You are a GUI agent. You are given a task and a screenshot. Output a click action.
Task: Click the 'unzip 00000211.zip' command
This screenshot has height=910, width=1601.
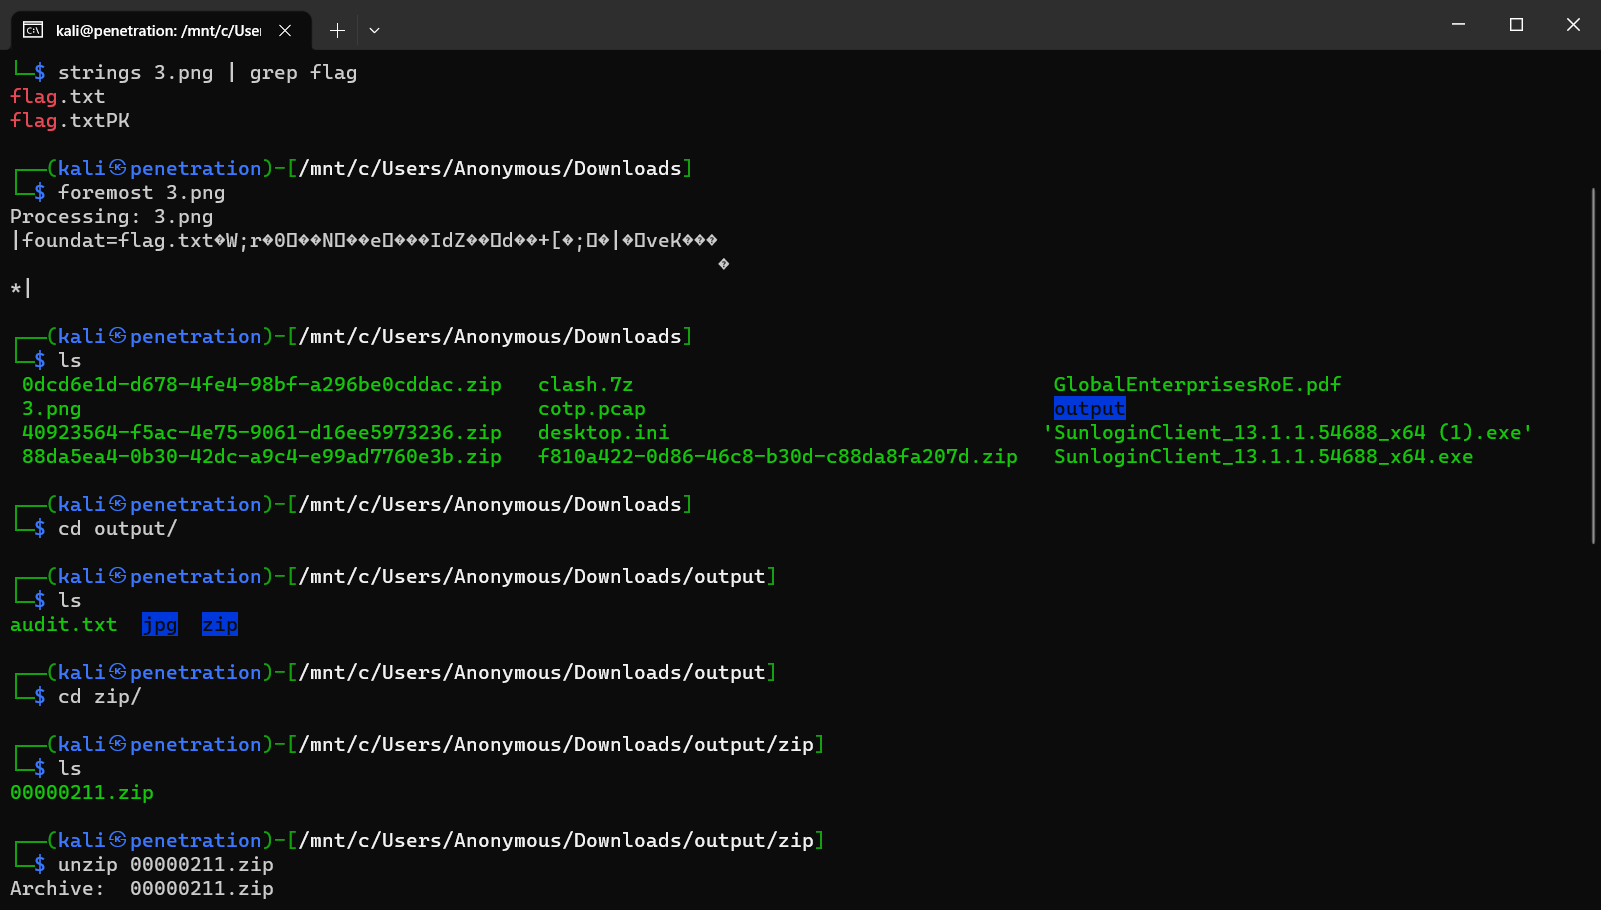[x=166, y=864]
